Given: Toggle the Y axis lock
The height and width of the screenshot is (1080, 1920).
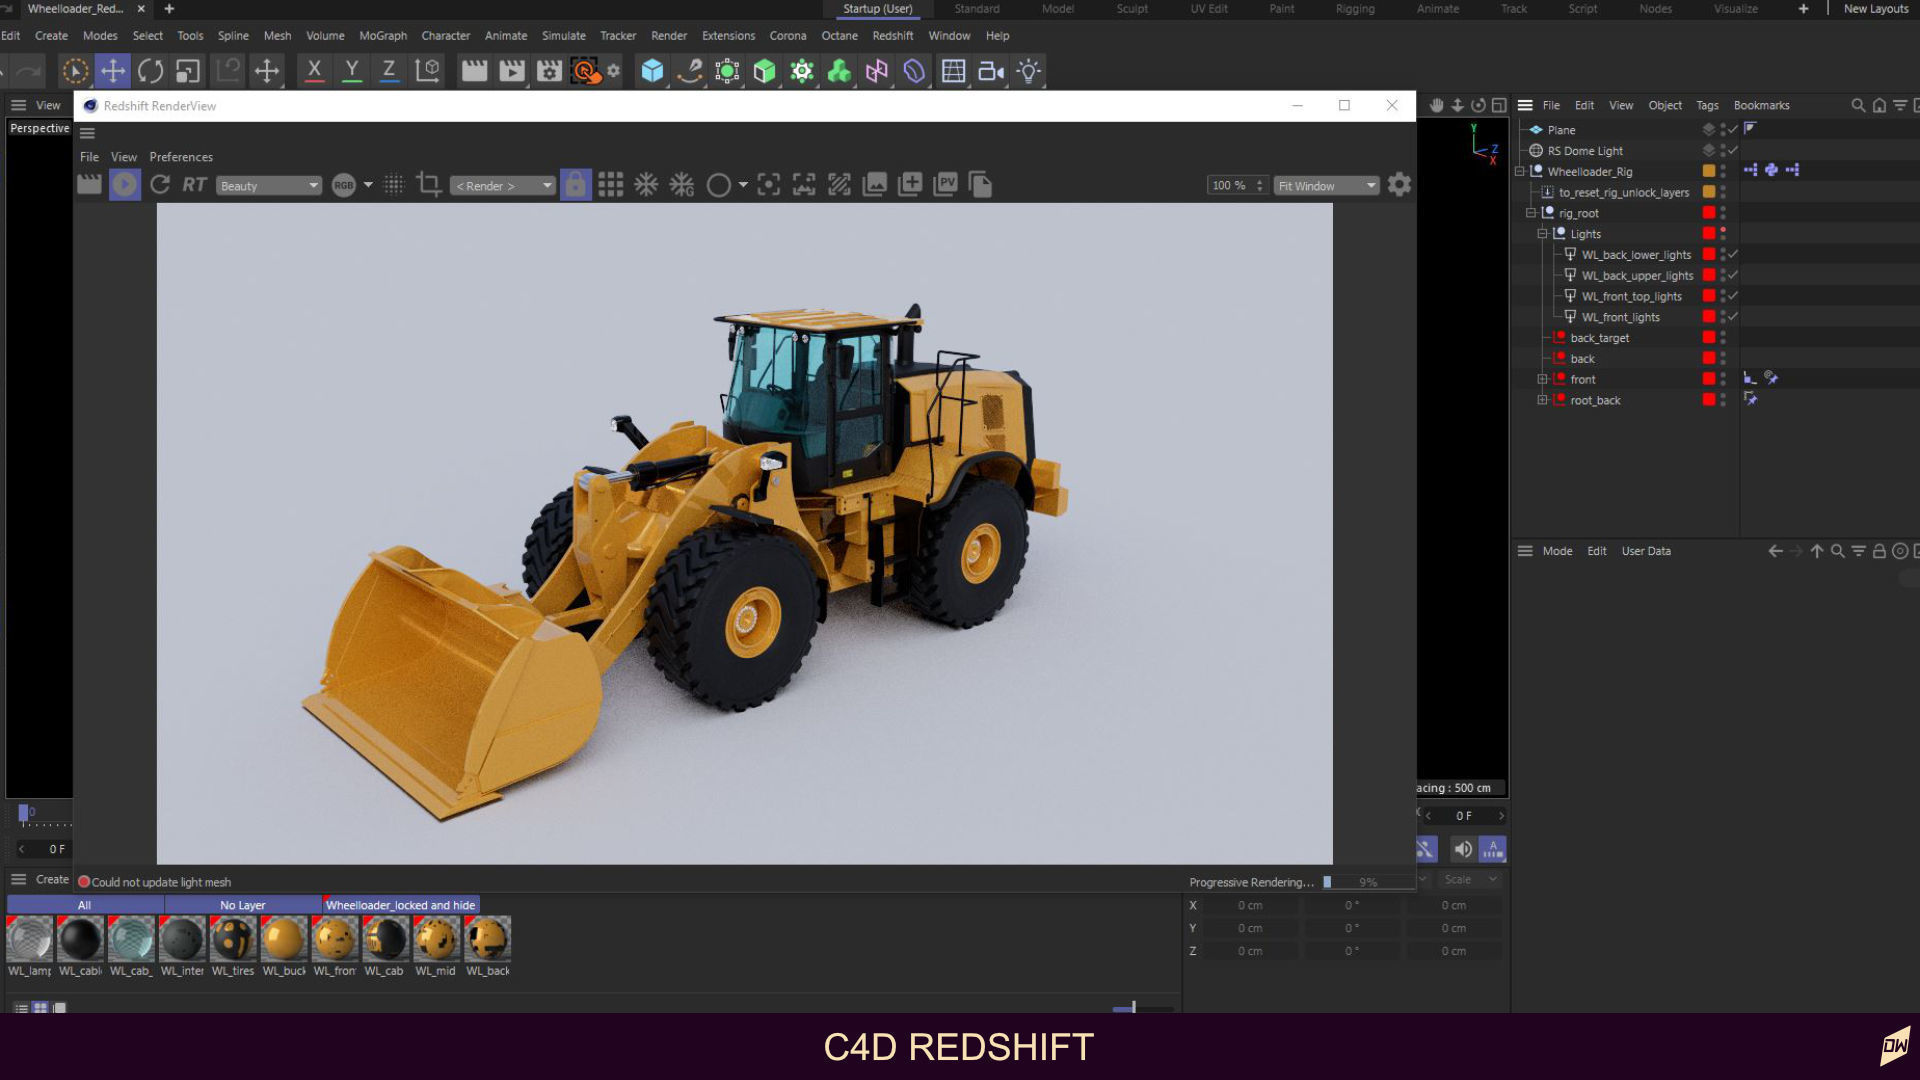Looking at the screenshot, I should 352,71.
